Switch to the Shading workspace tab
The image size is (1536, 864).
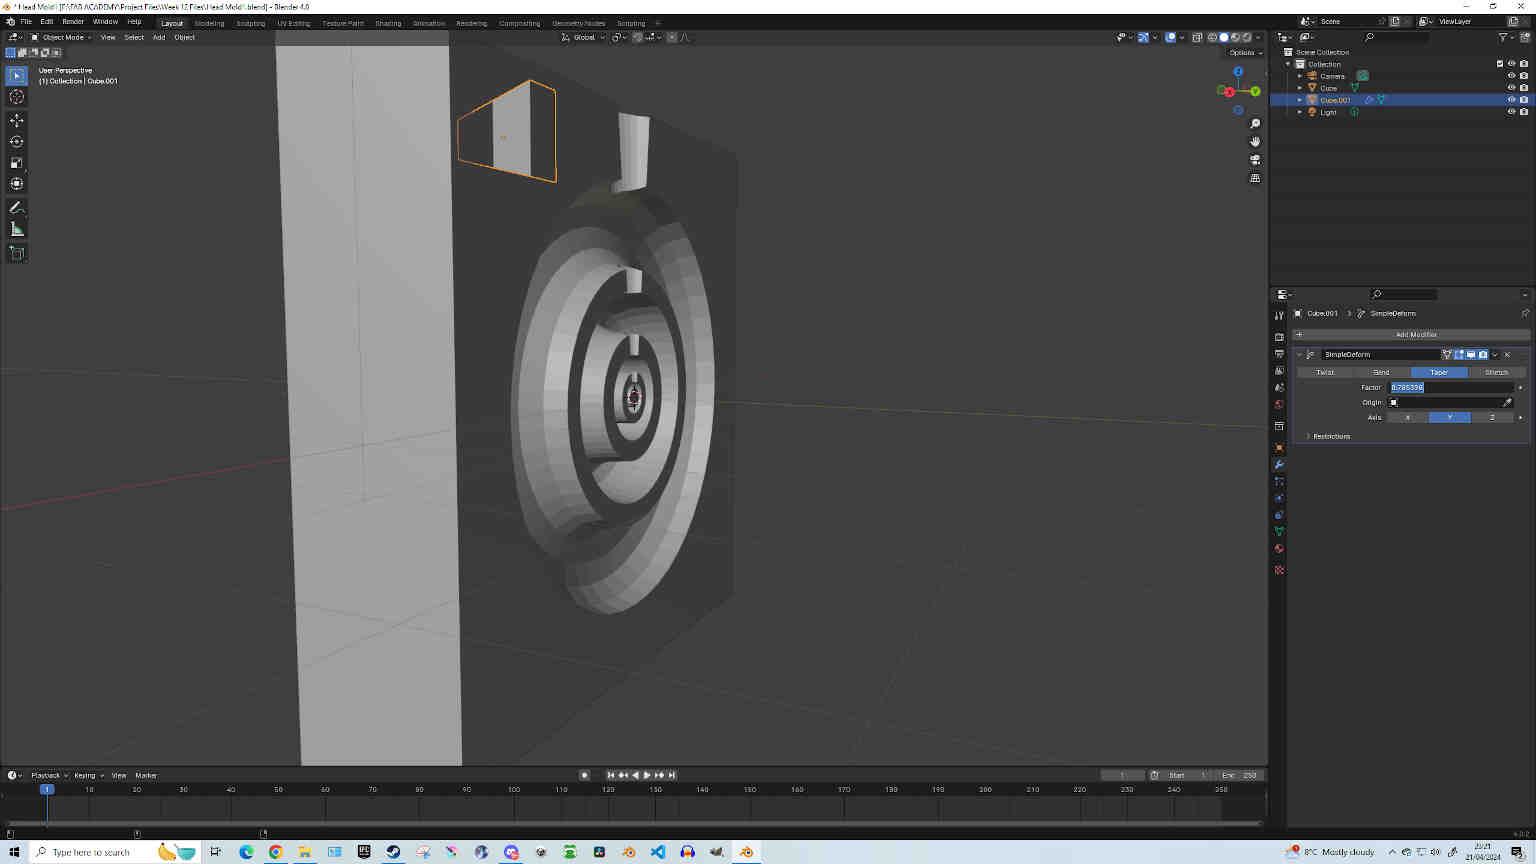388,23
